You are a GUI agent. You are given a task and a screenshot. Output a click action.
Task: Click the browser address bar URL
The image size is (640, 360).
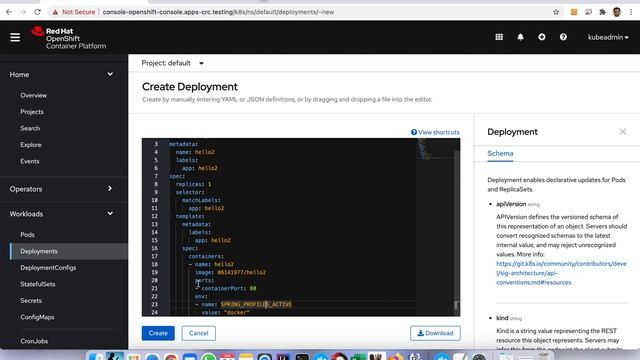click(x=218, y=12)
